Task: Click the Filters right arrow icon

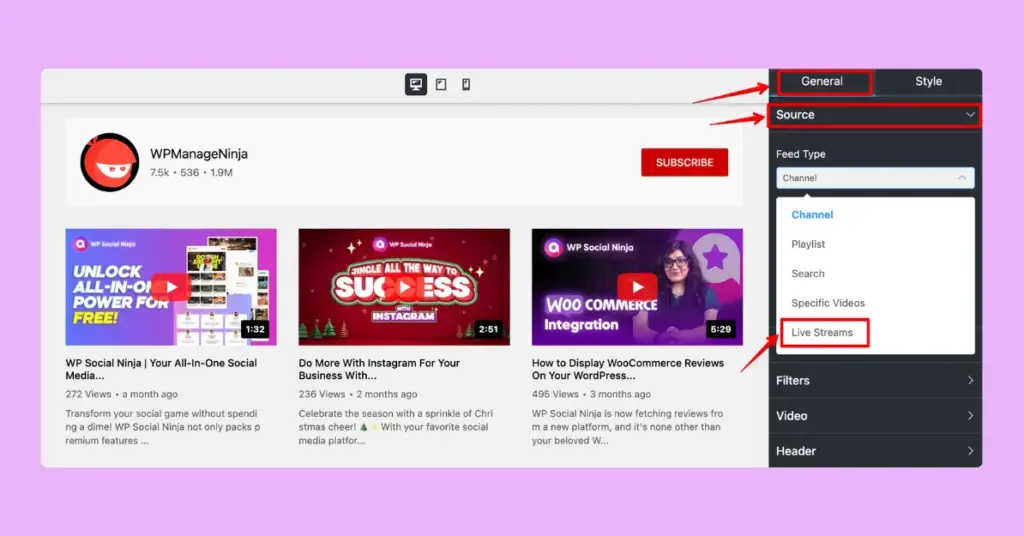Action: 970,380
